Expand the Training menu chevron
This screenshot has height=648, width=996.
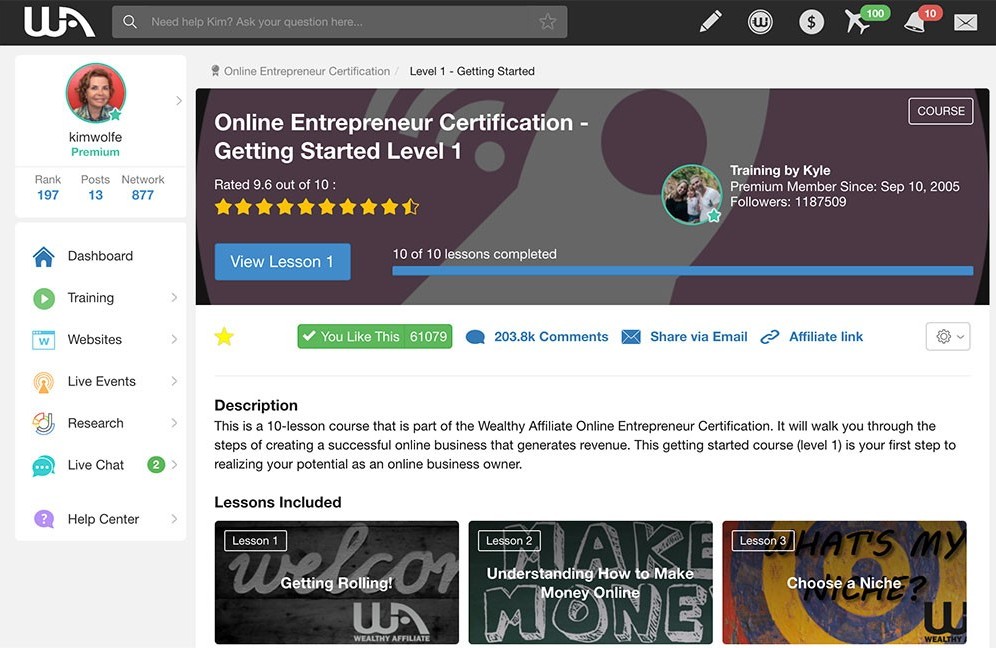click(x=174, y=297)
